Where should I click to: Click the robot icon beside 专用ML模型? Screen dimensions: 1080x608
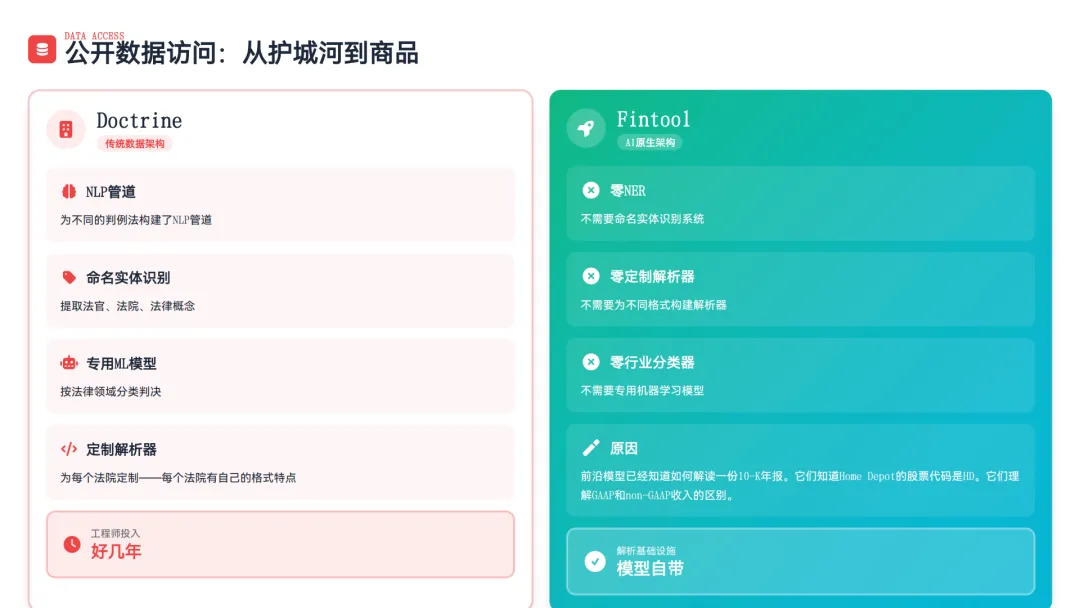[x=69, y=363]
